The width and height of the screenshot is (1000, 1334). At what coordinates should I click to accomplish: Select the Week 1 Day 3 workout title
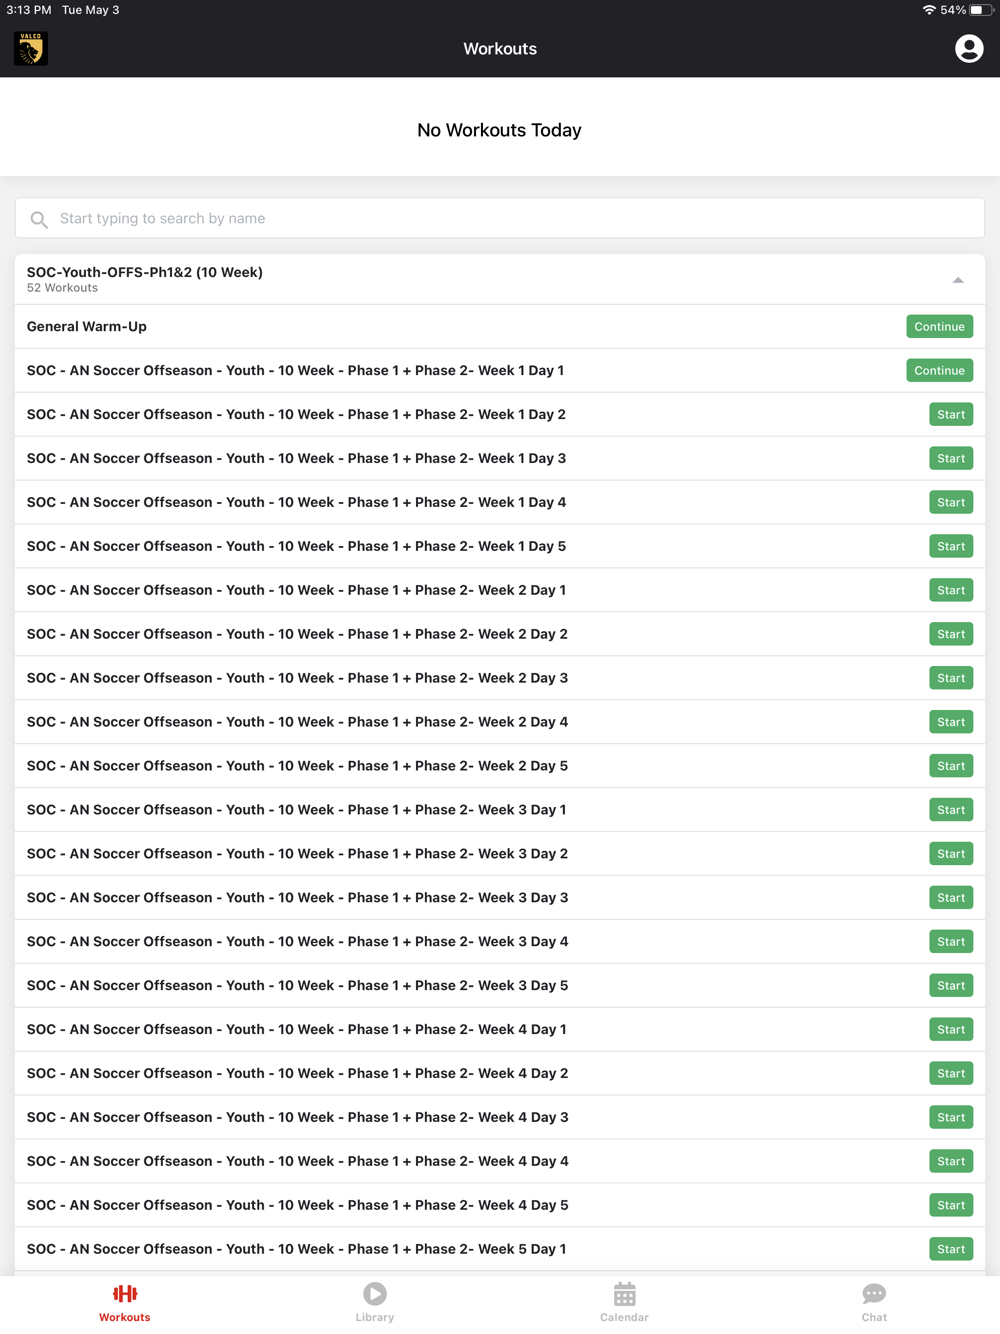pyautogui.click(x=296, y=459)
